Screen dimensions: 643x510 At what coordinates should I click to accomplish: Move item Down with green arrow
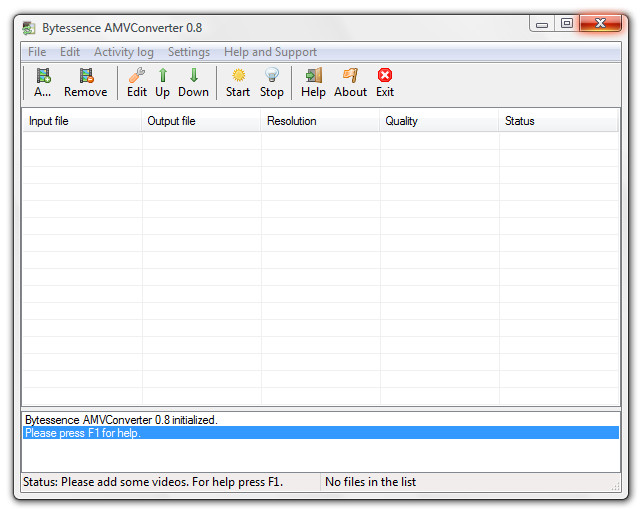194,82
